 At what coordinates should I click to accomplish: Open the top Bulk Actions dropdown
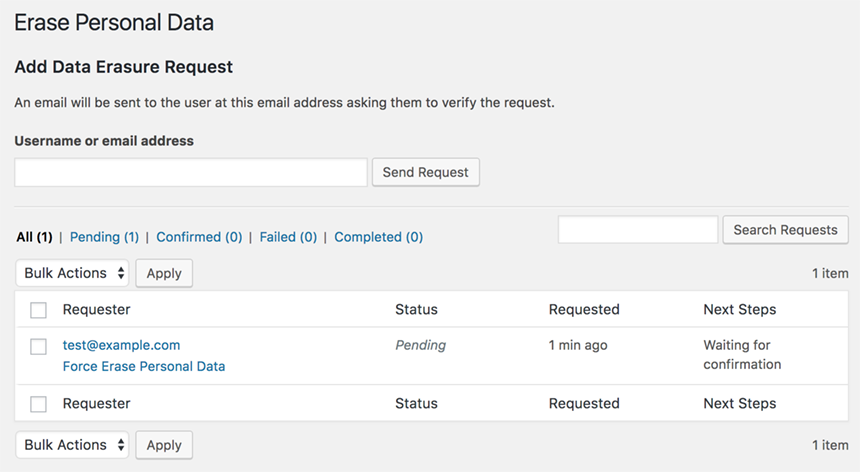click(72, 273)
